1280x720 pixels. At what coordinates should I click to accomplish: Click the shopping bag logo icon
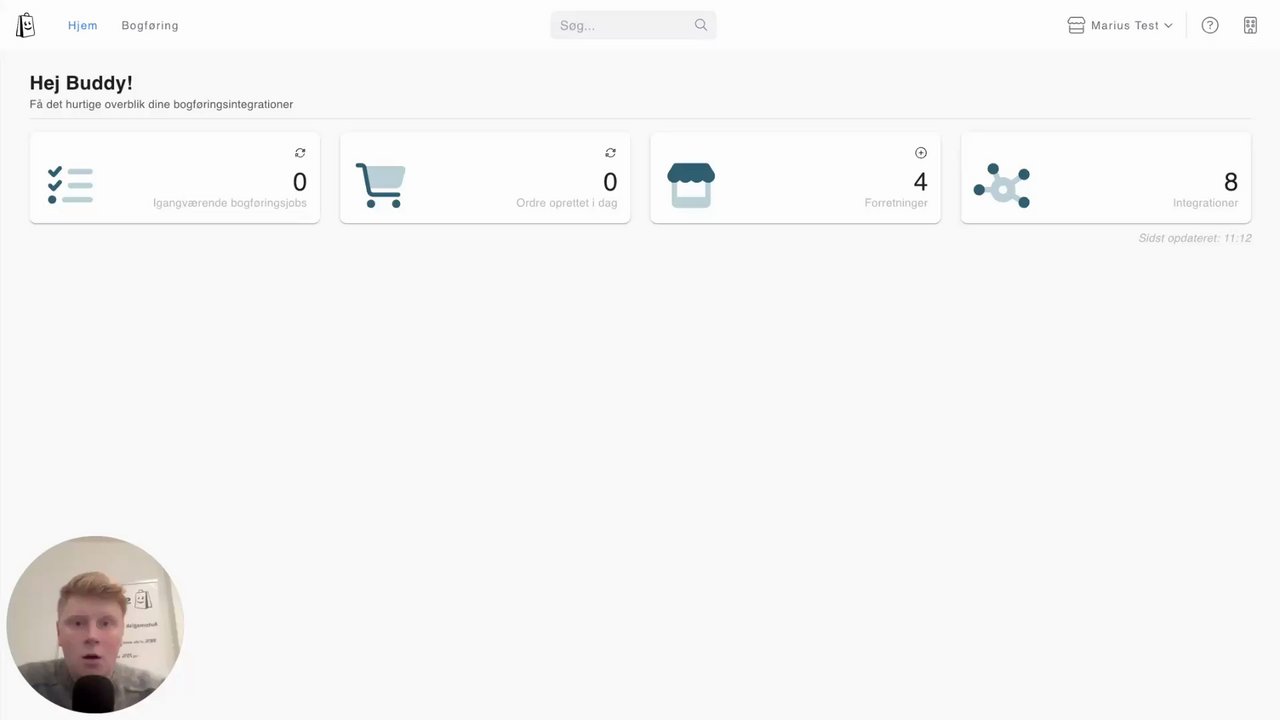(x=25, y=25)
